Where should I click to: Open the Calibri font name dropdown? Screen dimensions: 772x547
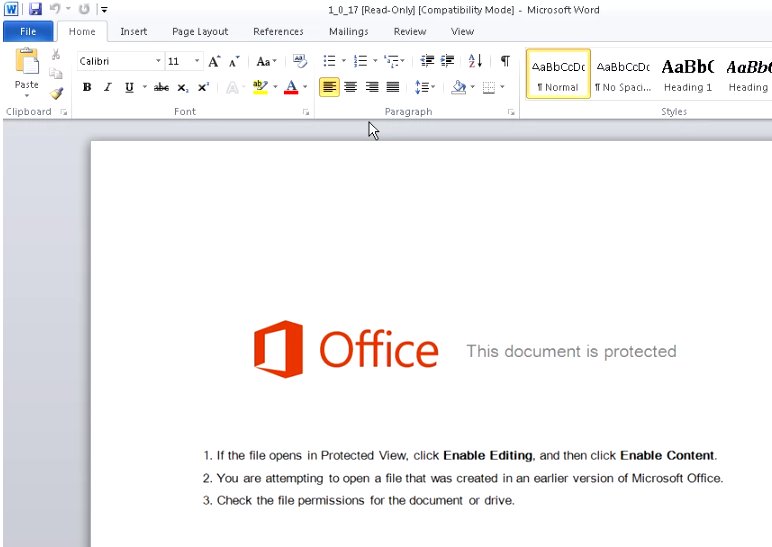pyautogui.click(x=158, y=61)
